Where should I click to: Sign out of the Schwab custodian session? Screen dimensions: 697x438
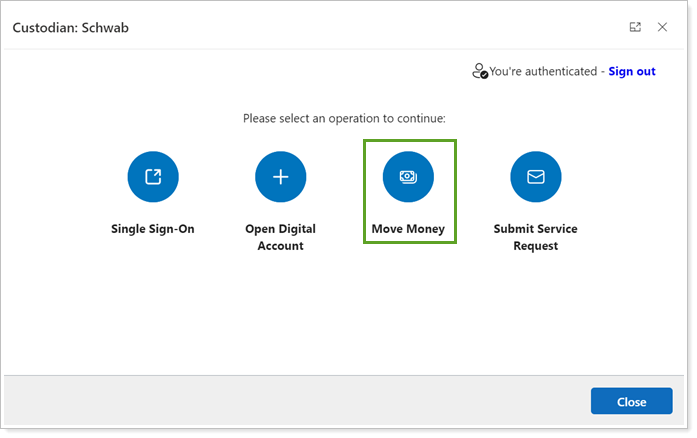point(632,72)
